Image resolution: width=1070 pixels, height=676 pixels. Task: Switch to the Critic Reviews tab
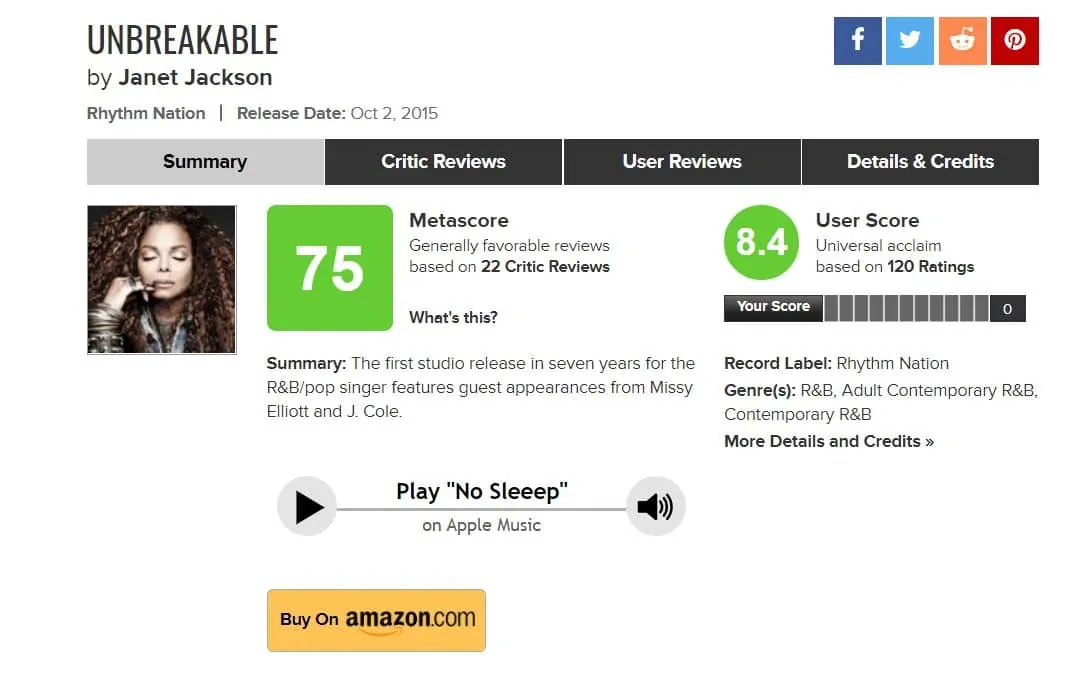pyautogui.click(x=443, y=162)
